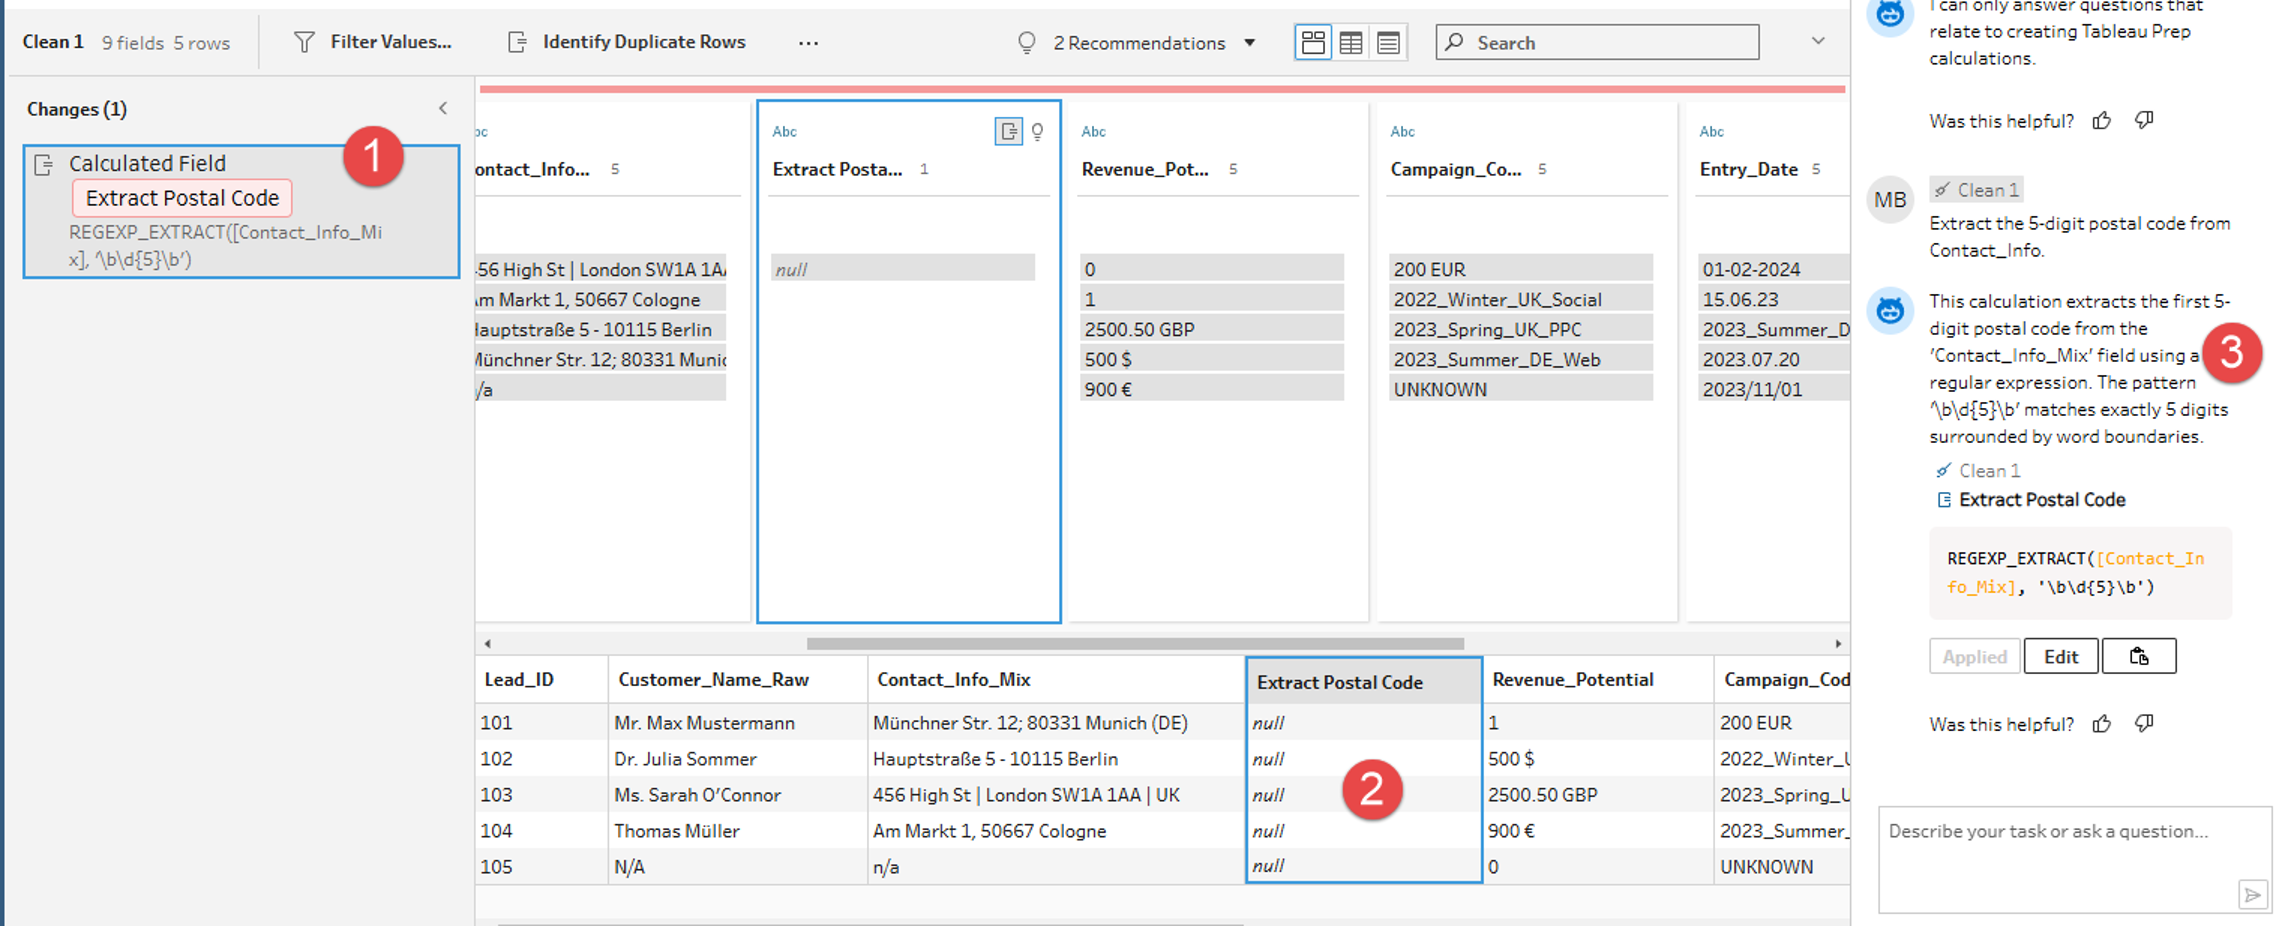Click lightbulb icon on Extract Postal Code card
The height and width of the screenshot is (926, 2286).
tap(1038, 132)
